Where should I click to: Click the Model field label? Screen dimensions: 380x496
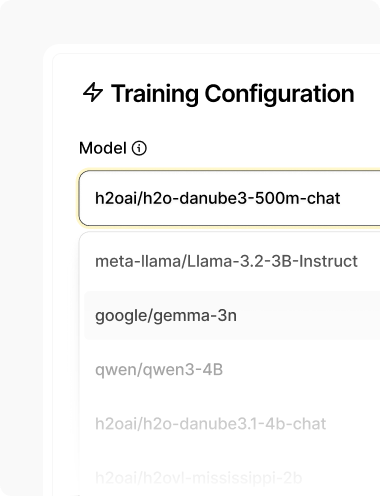103,148
